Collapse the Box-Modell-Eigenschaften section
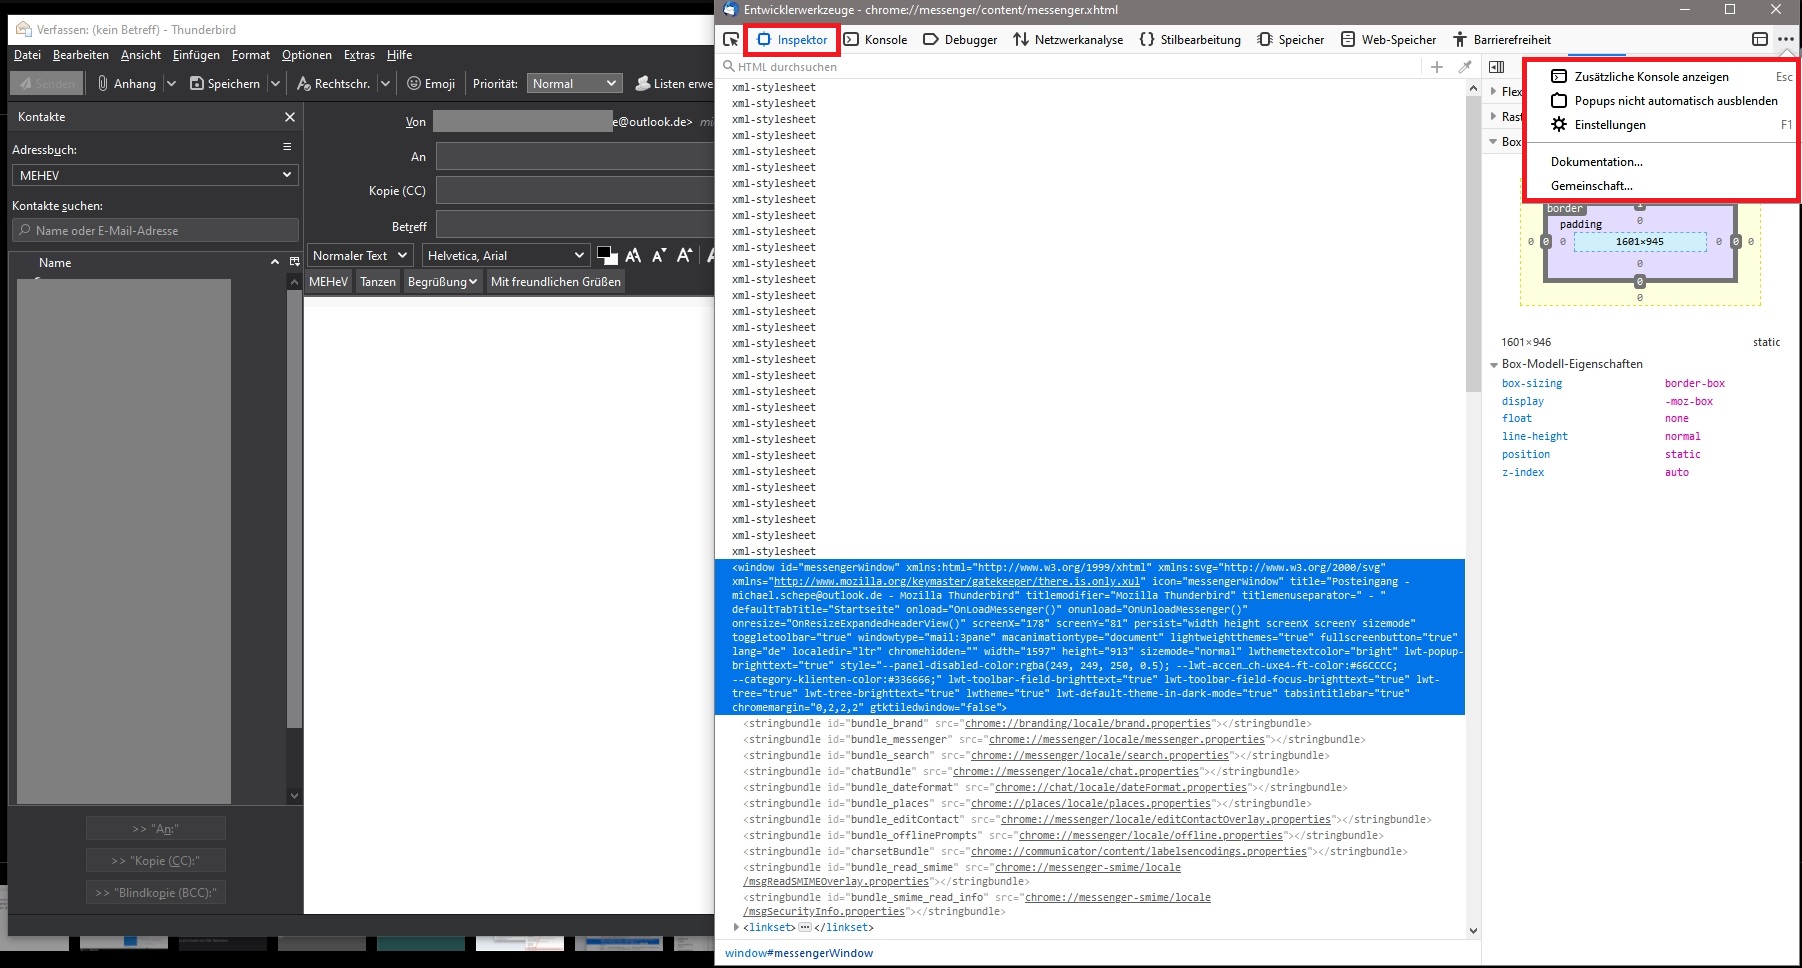Viewport: 1802px width, 968px height. [x=1494, y=365]
